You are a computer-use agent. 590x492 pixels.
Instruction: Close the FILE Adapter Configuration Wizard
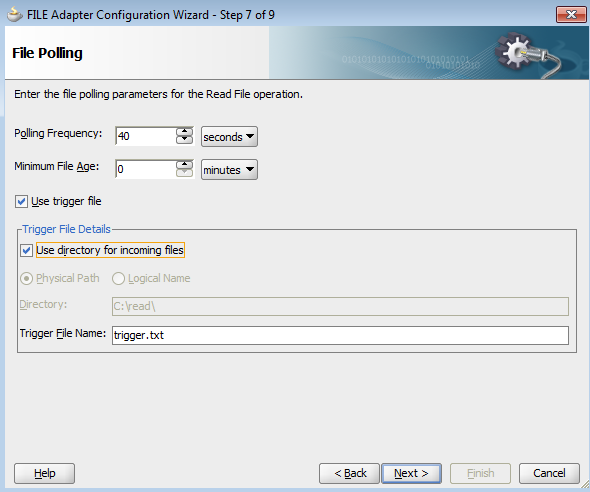(x=571, y=15)
